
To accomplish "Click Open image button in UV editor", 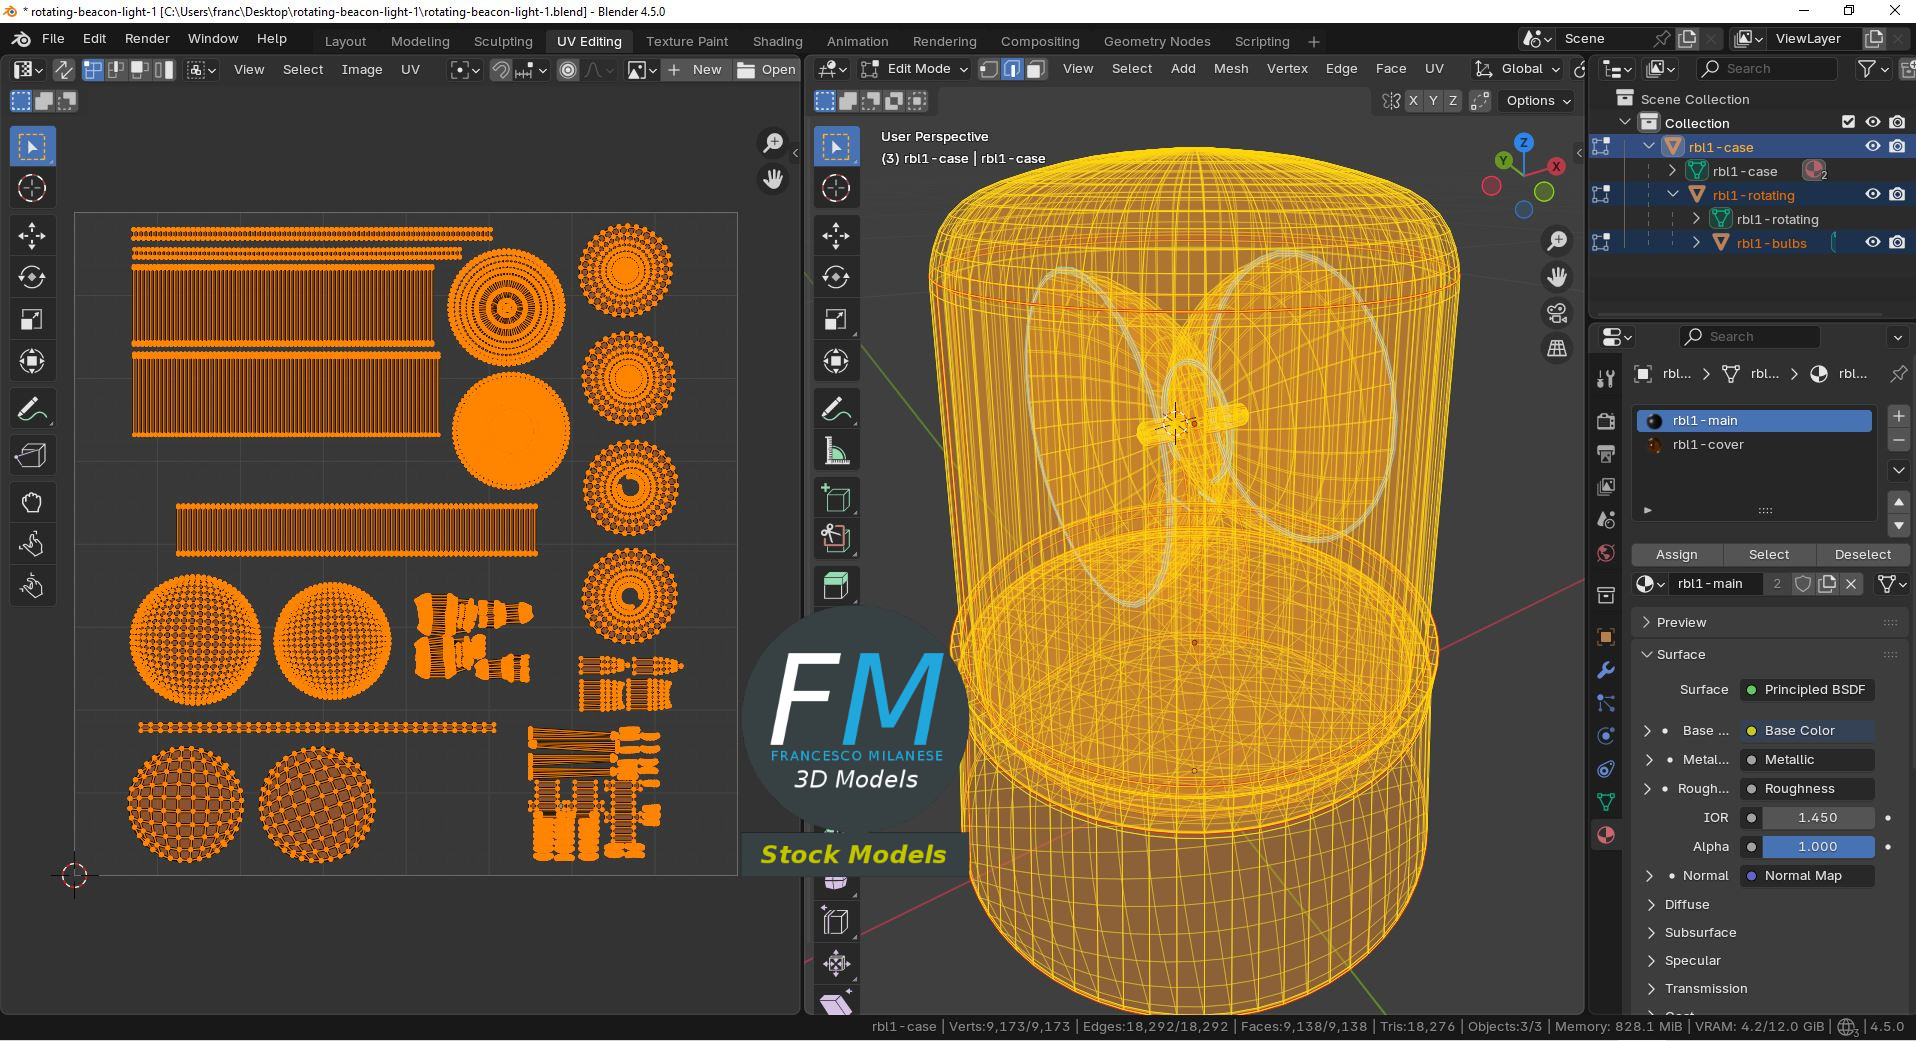I will 766,70.
